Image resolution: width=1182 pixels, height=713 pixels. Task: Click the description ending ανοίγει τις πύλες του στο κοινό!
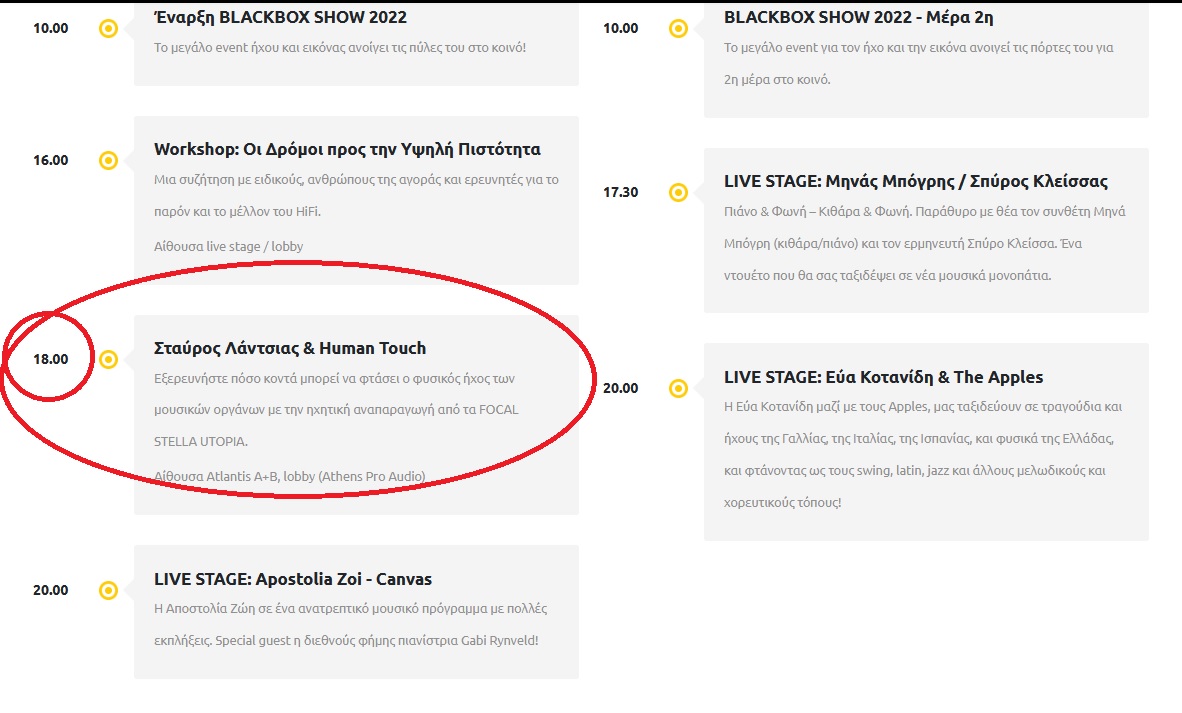(340, 47)
